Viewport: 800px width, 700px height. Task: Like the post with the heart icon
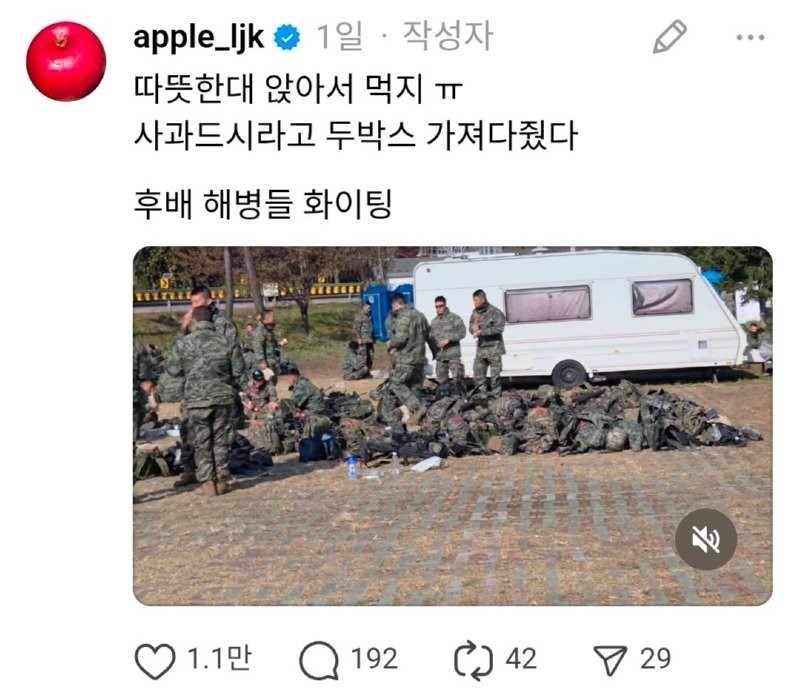click(155, 660)
